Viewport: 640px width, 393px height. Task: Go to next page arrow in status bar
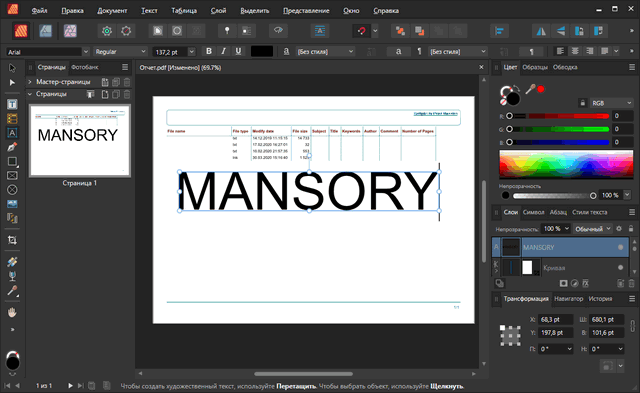pos(70,385)
